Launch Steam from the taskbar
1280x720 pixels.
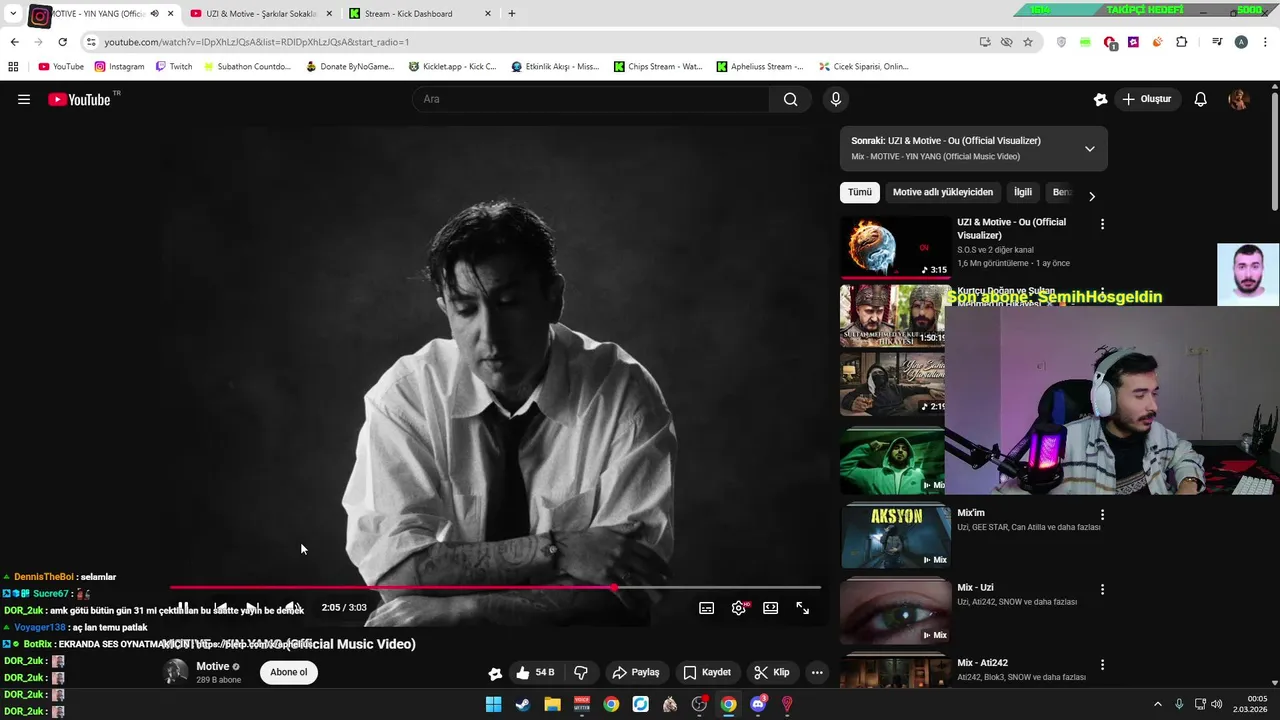coord(523,704)
